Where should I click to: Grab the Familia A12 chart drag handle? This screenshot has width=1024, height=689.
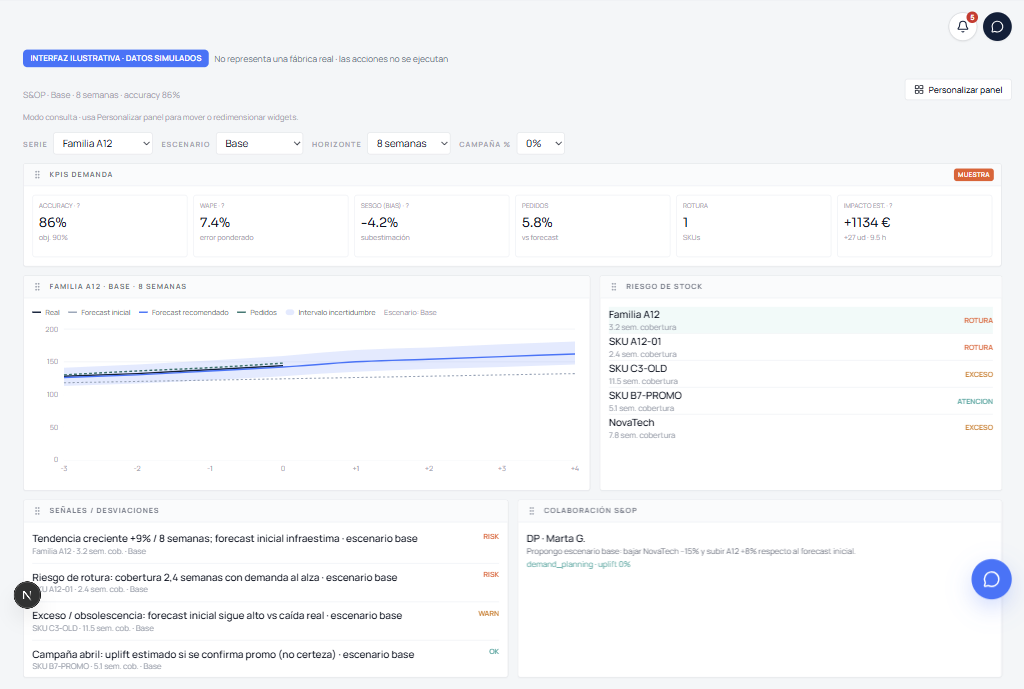[37, 287]
